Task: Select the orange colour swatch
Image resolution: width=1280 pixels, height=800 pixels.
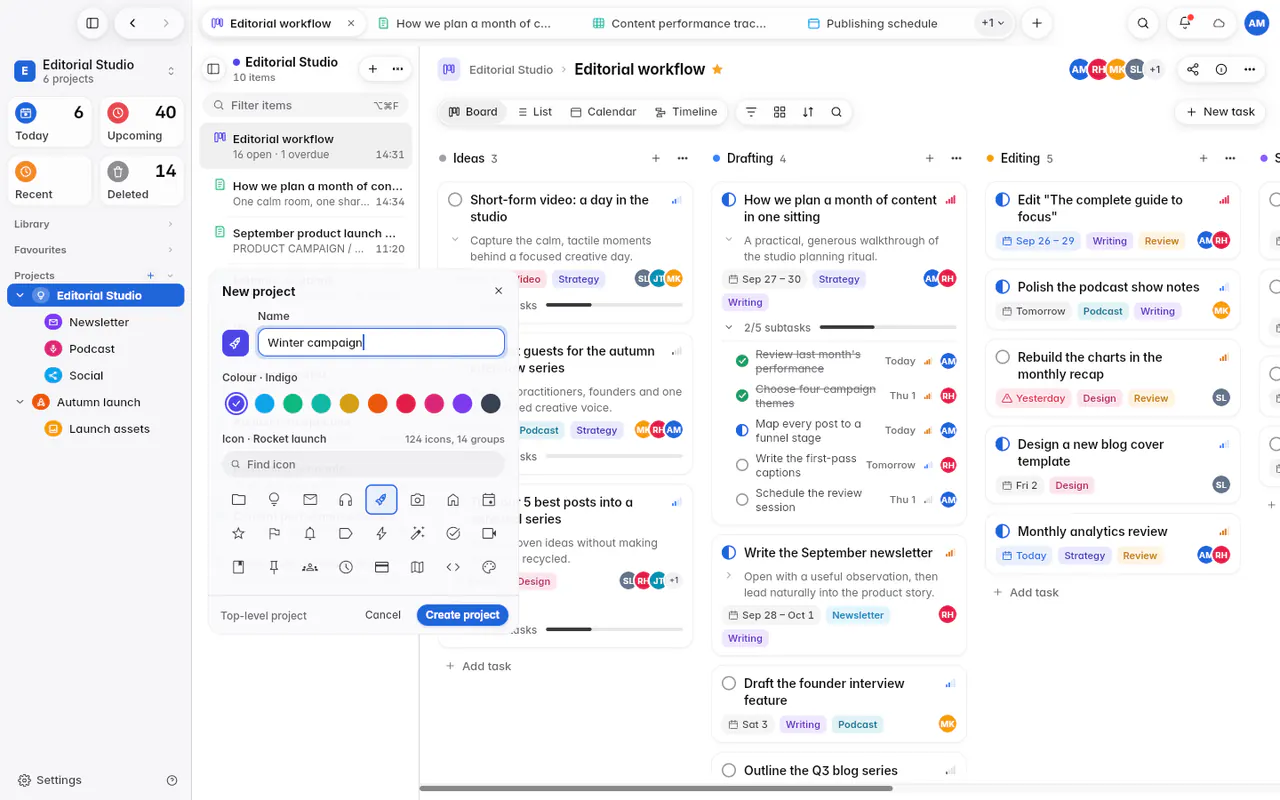Action: point(377,403)
